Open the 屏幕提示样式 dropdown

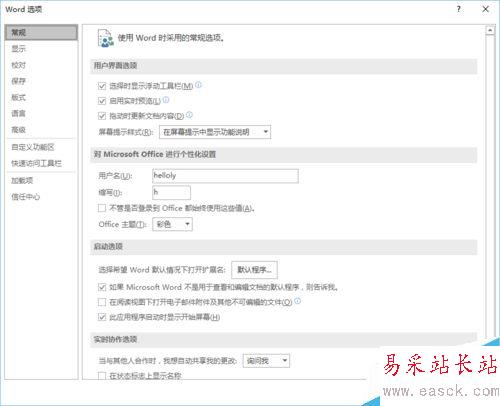[x=215, y=132]
